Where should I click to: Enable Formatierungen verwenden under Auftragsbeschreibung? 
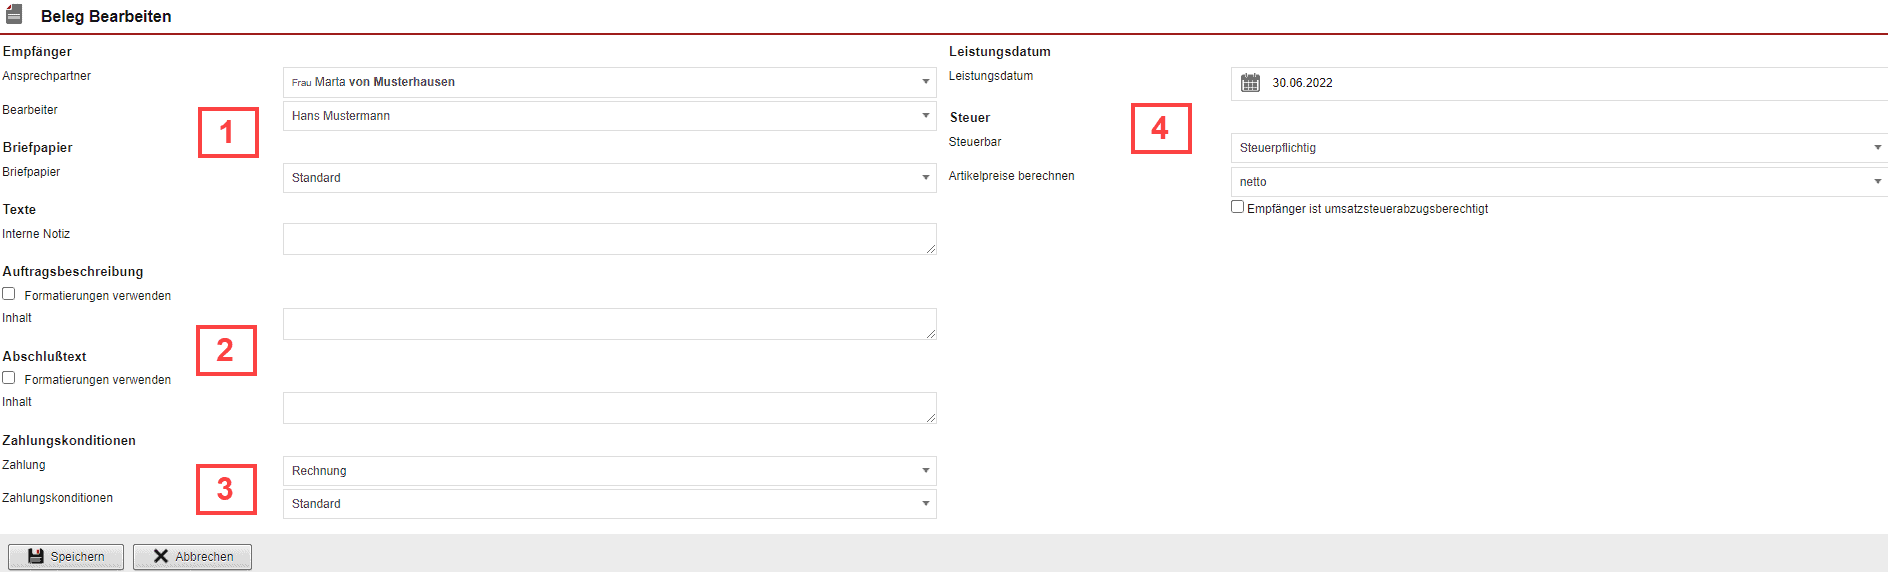pos(9,294)
